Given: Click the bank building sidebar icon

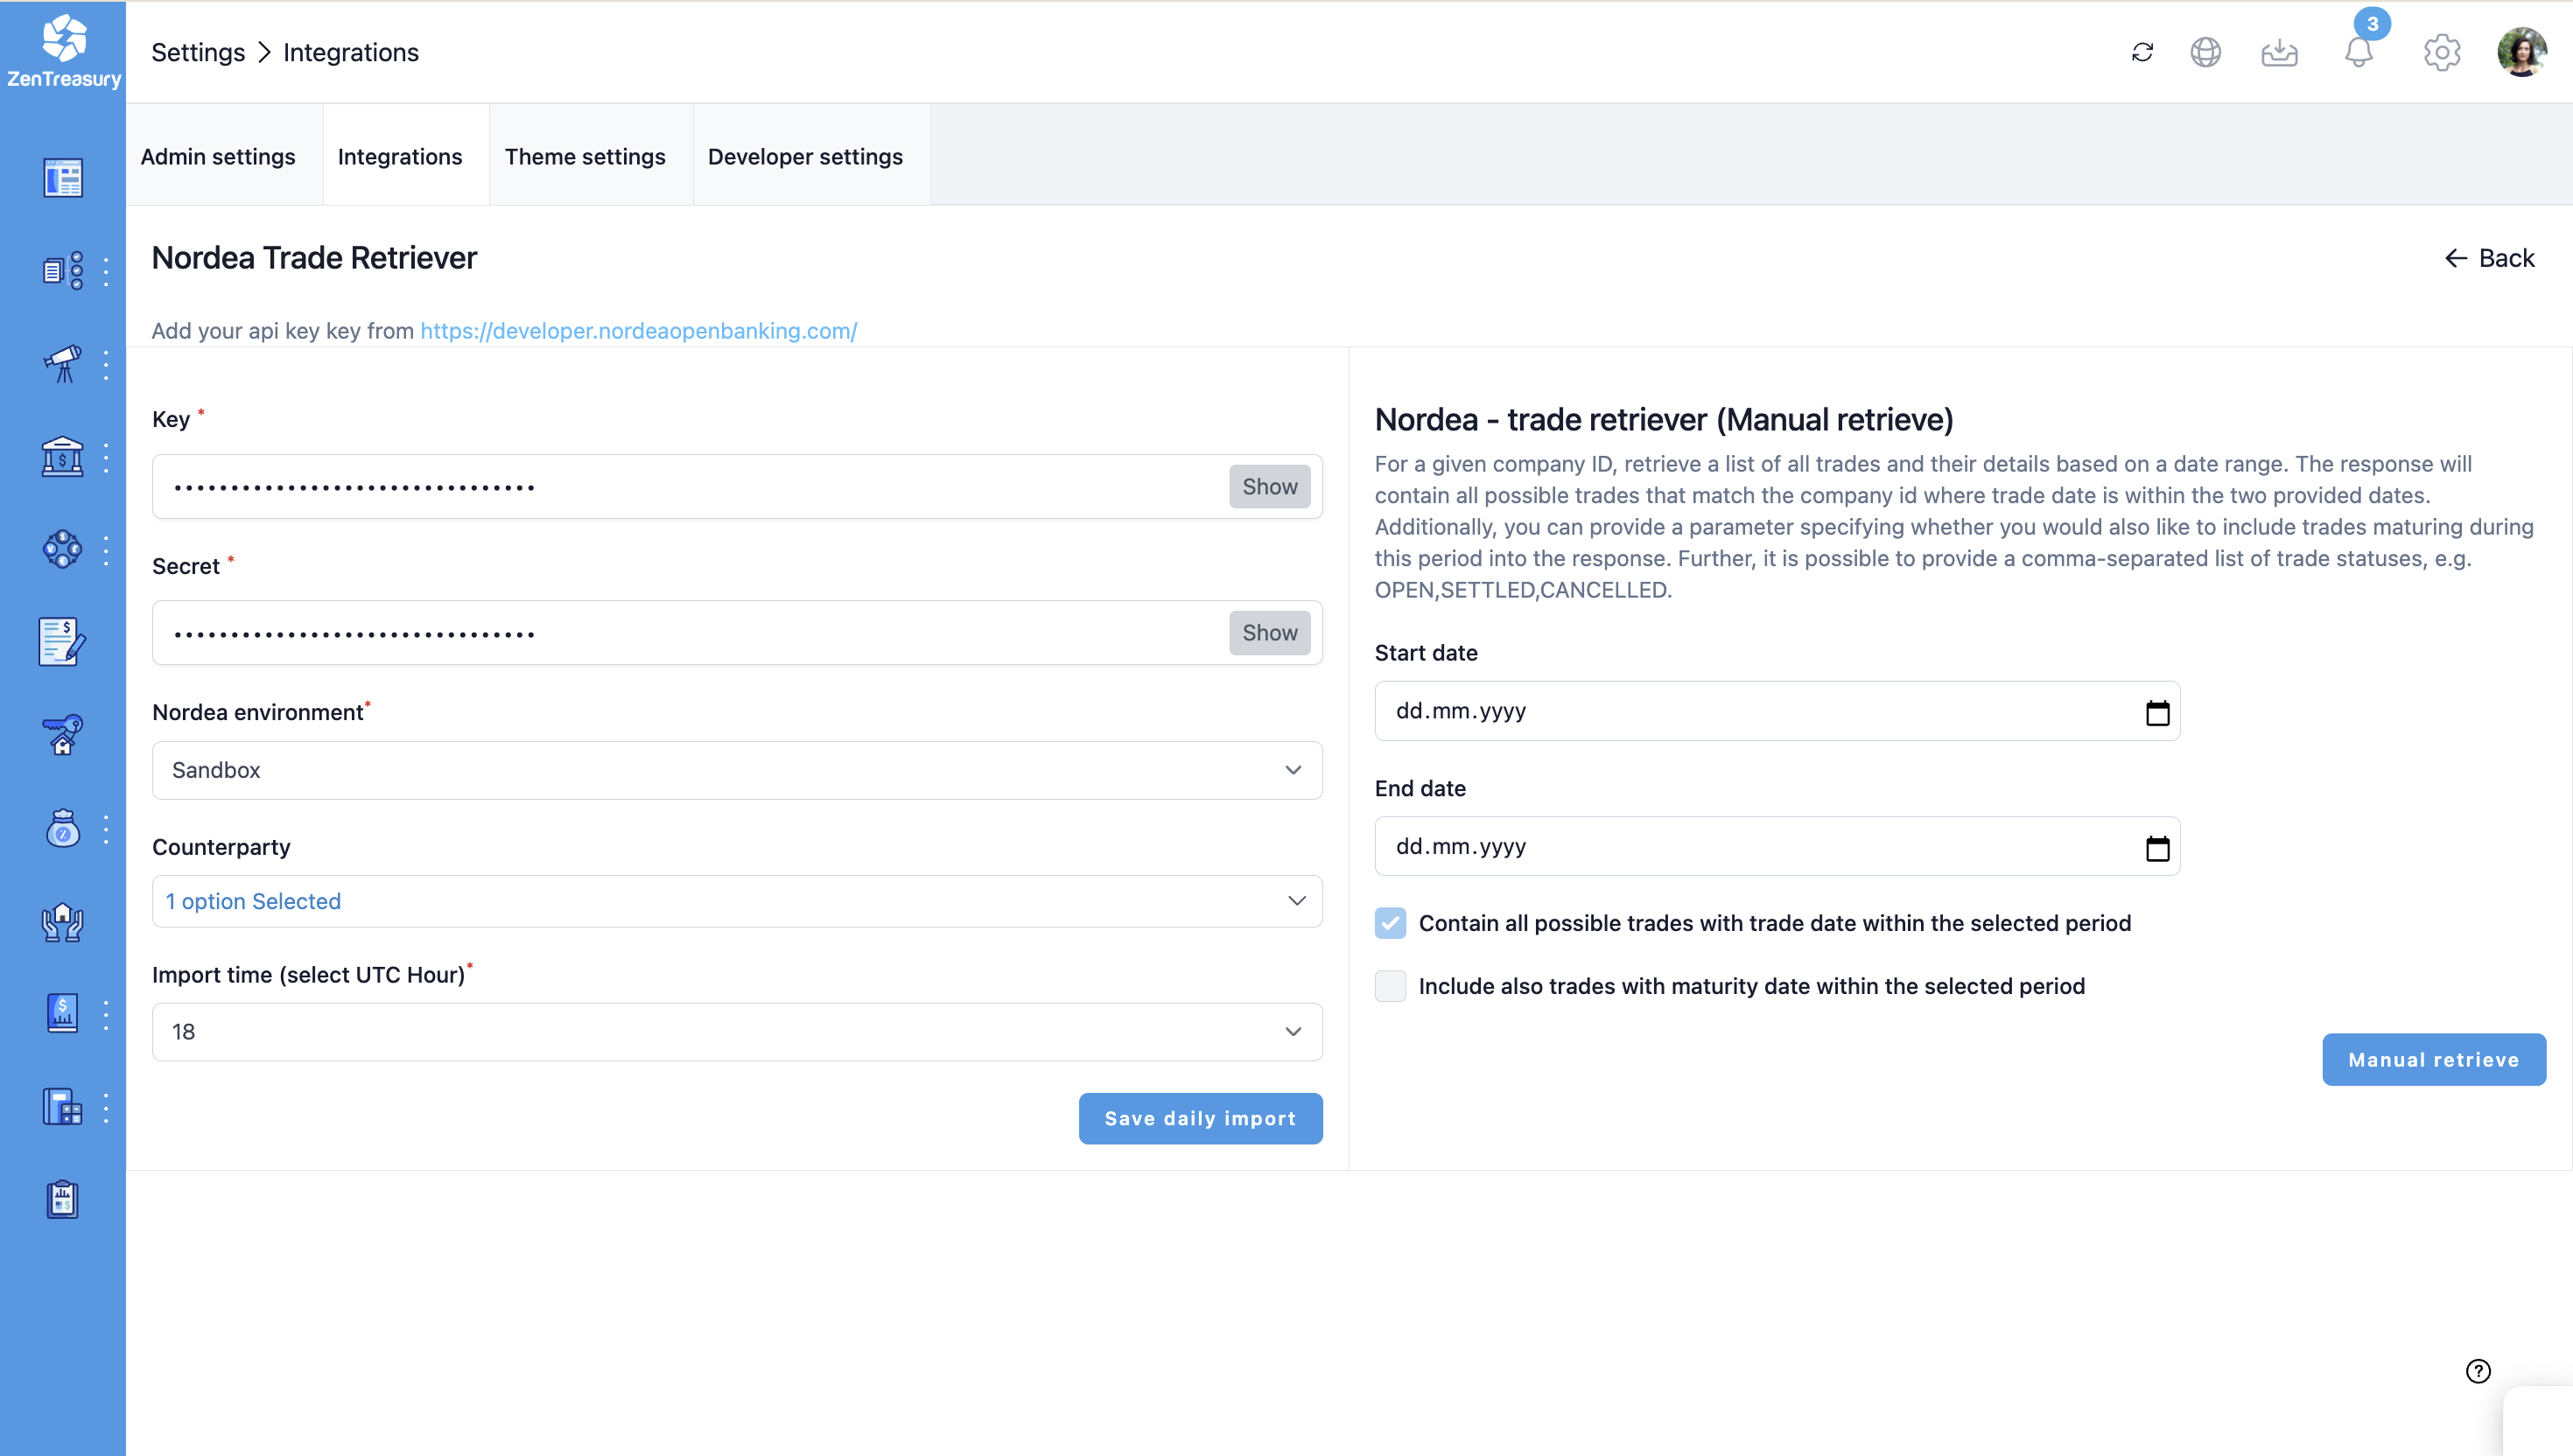Looking at the screenshot, I should click(62, 457).
